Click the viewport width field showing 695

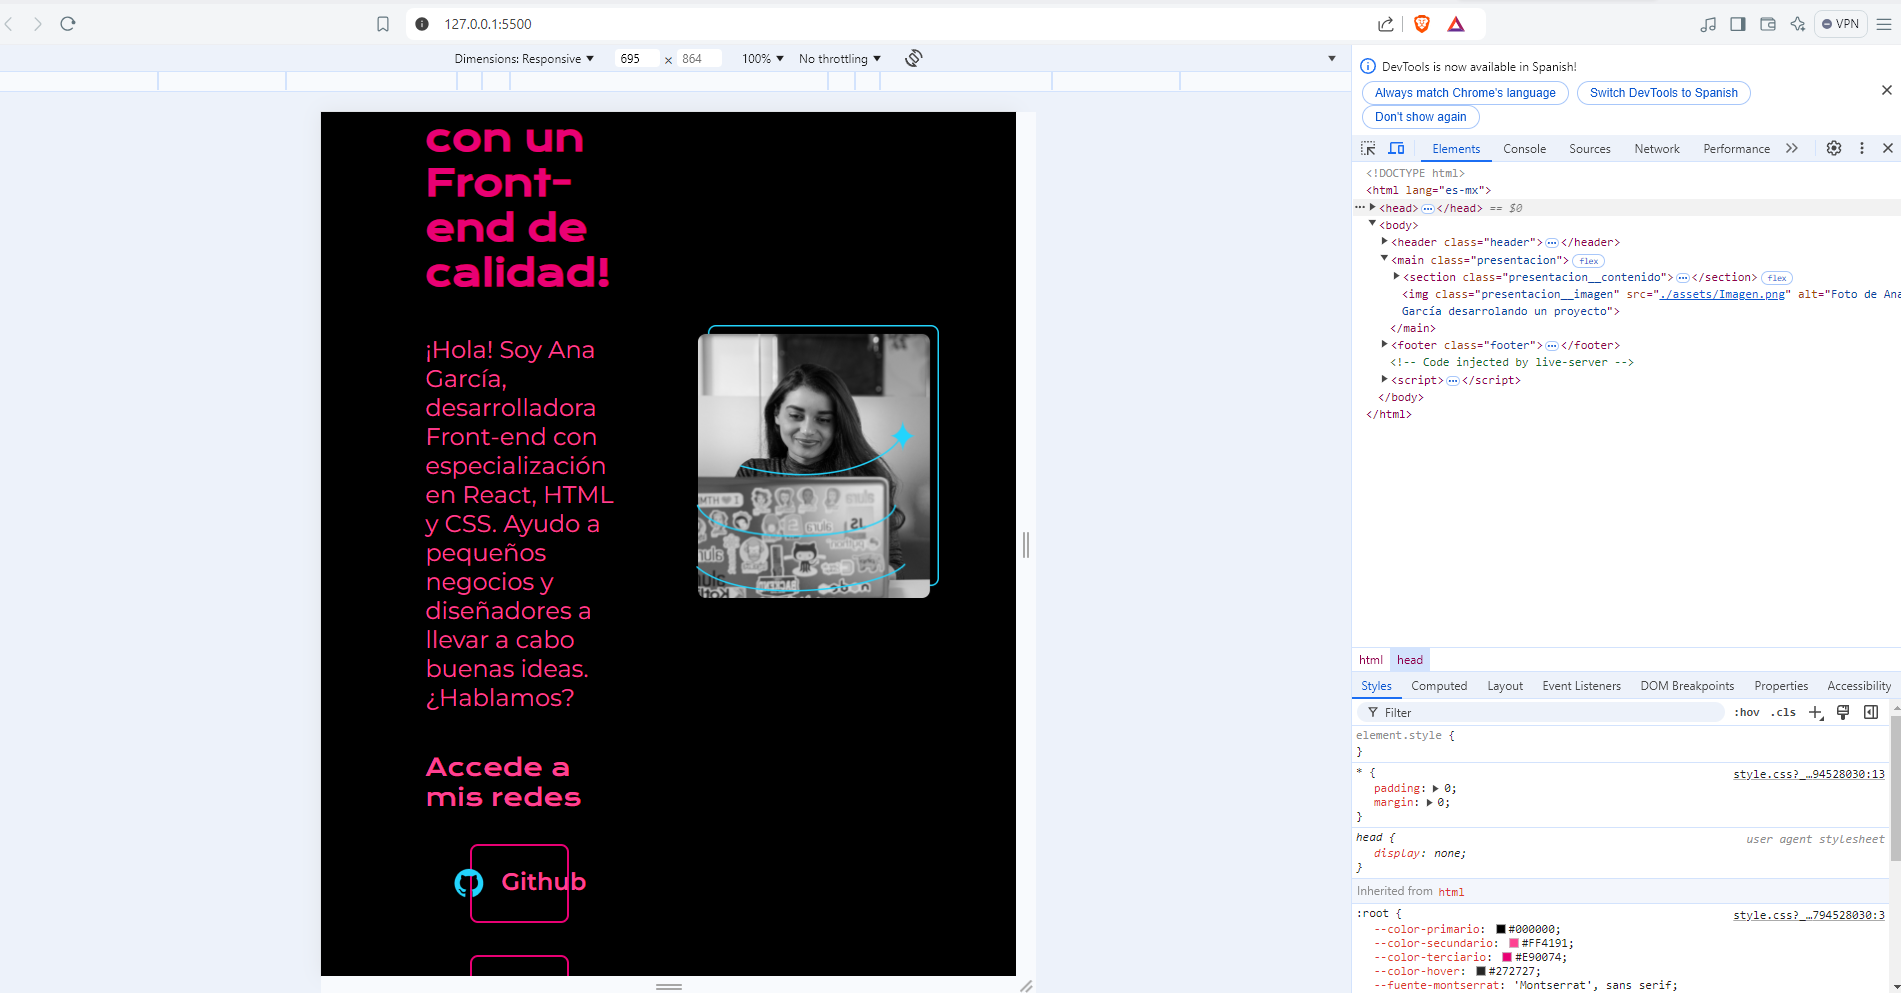(636, 59)
